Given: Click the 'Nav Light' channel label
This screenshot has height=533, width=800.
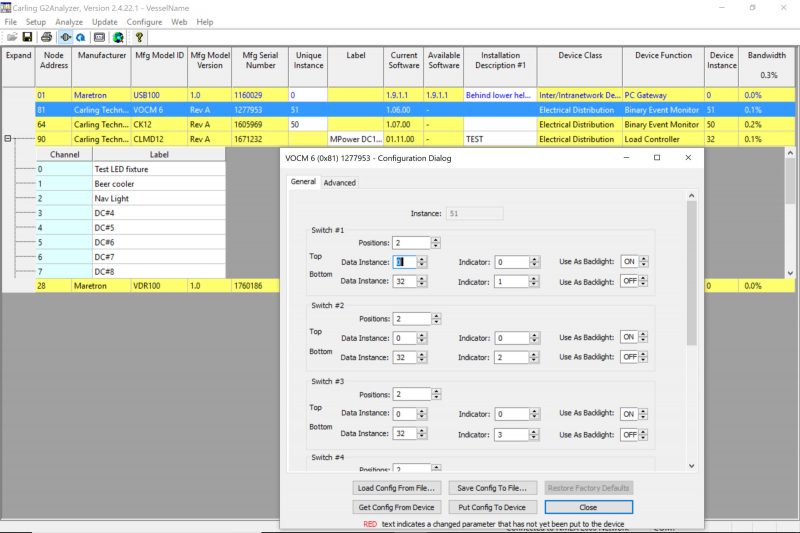Looking at the screenshot, I should pyautogui.click(x=112, y=198).
